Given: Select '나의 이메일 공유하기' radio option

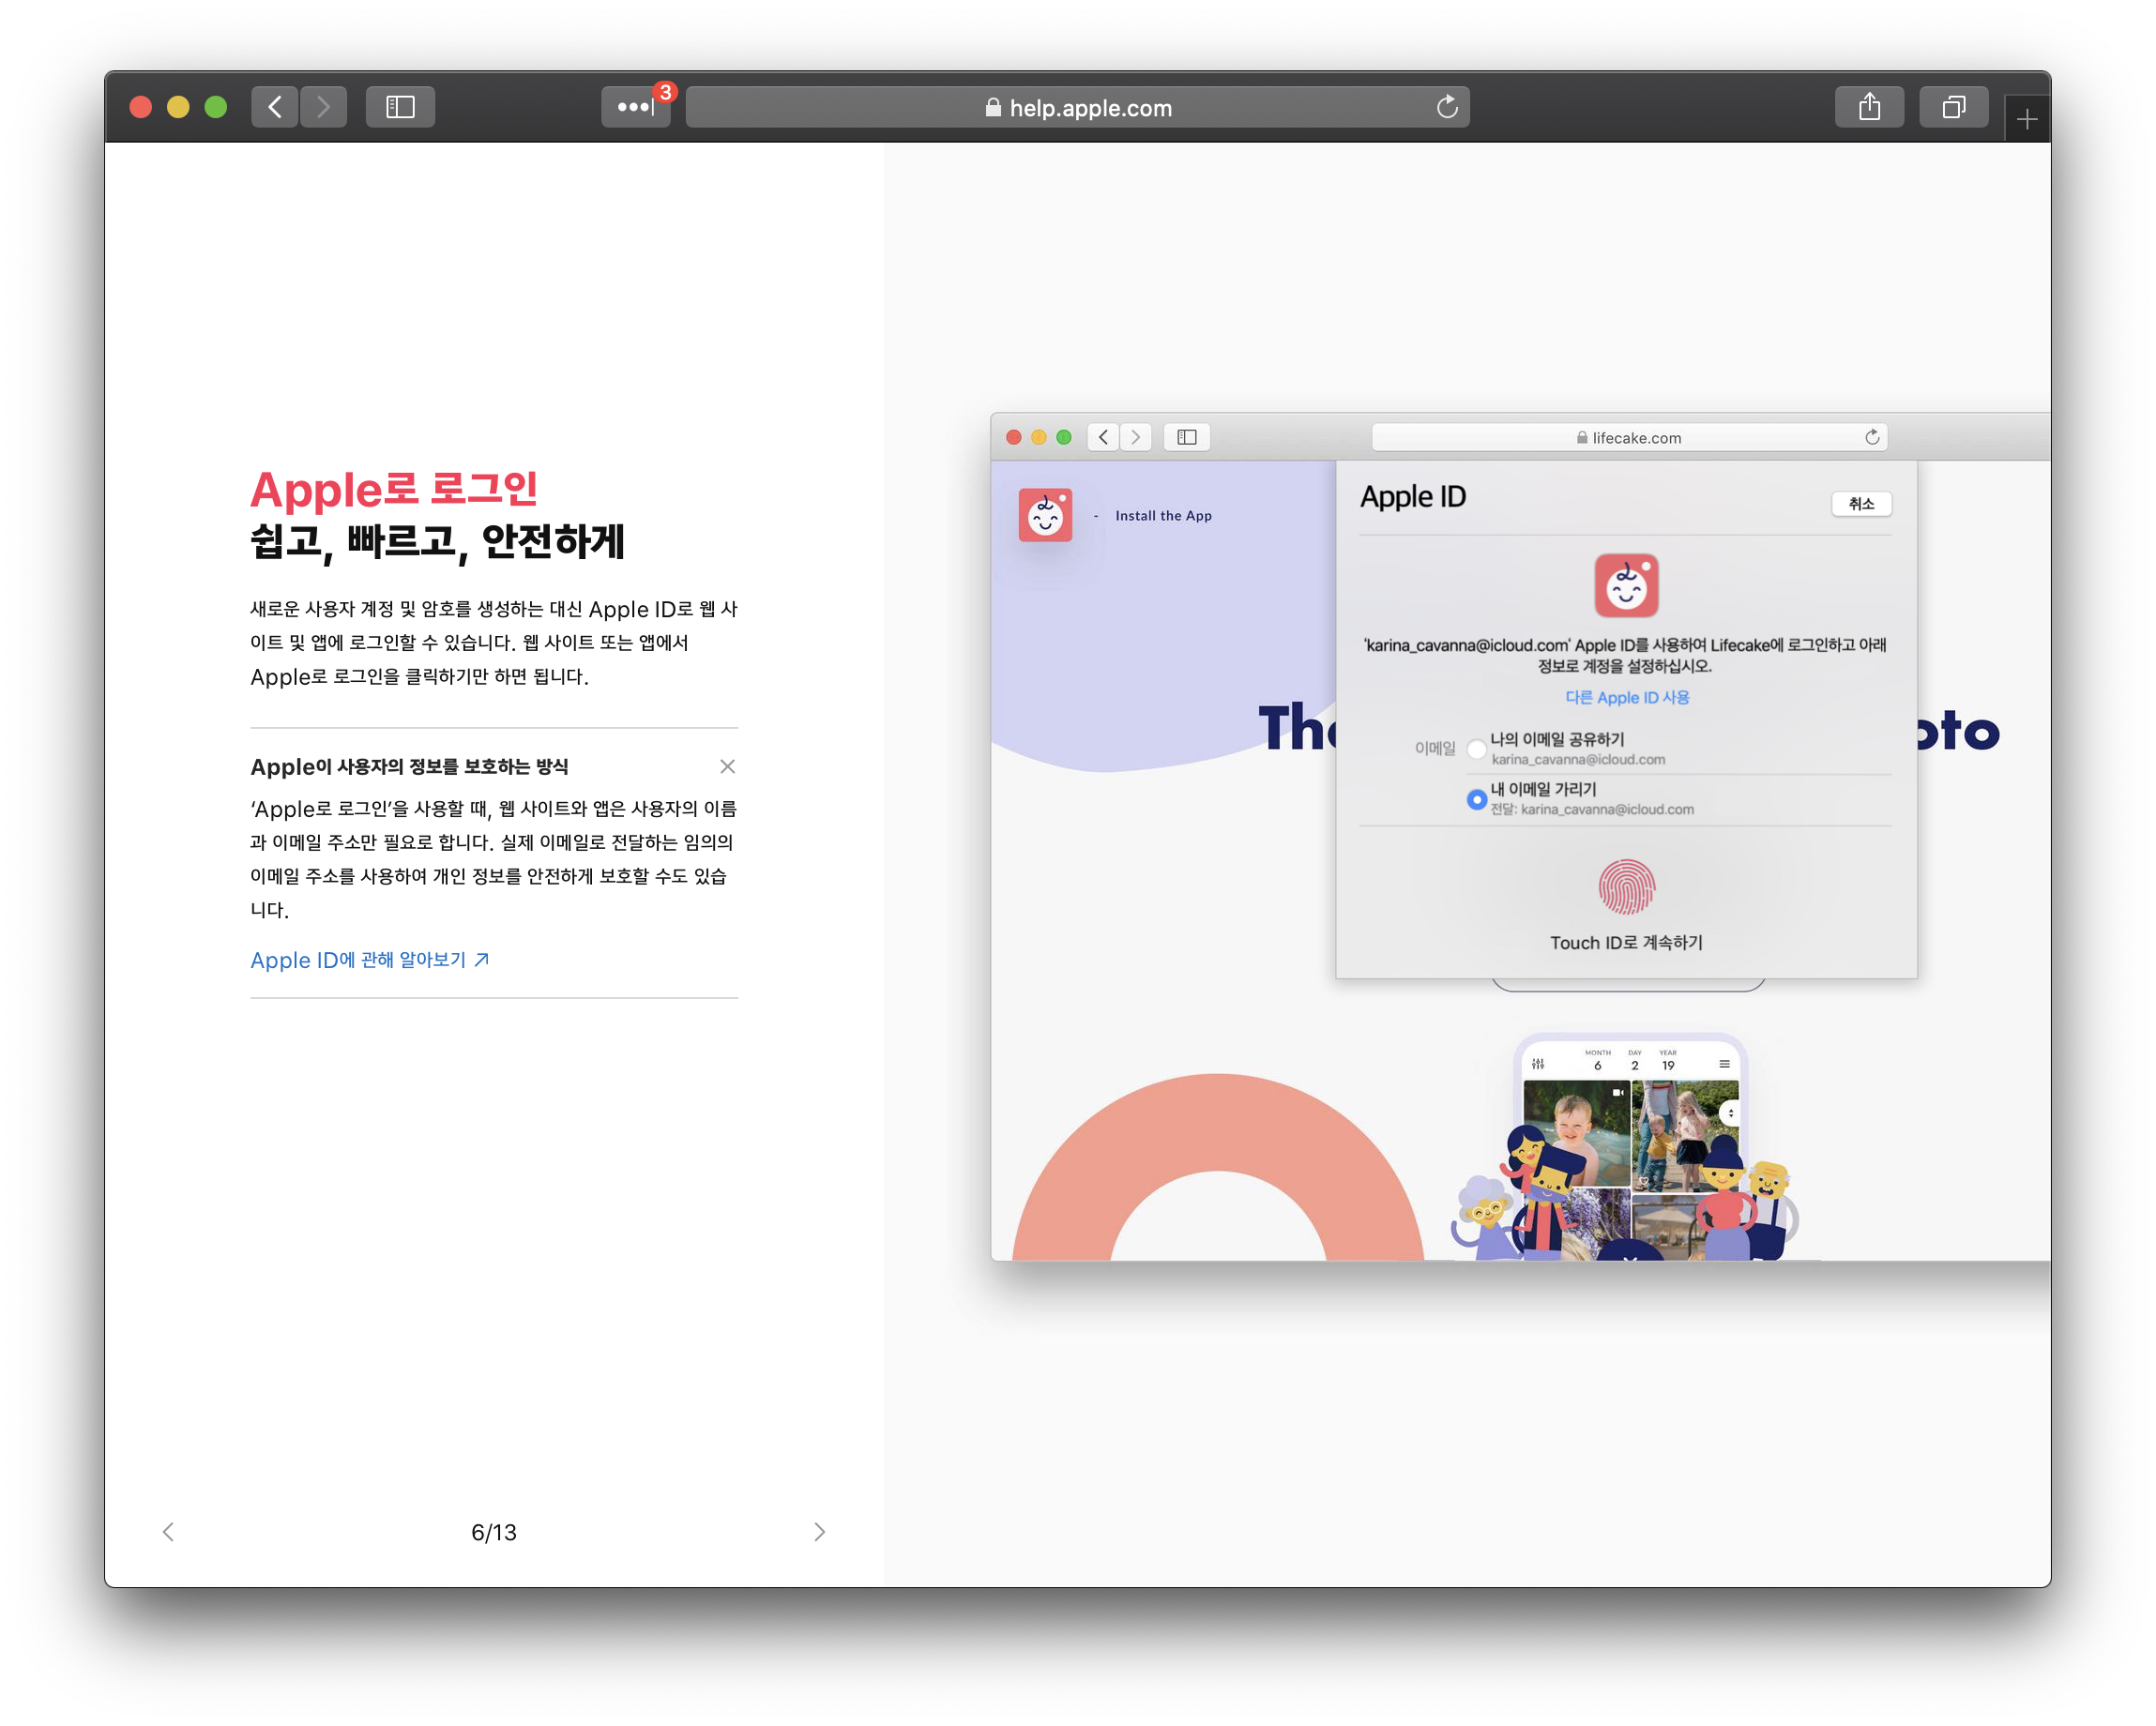Looking at the screenshot, I should coord(1477,748).
